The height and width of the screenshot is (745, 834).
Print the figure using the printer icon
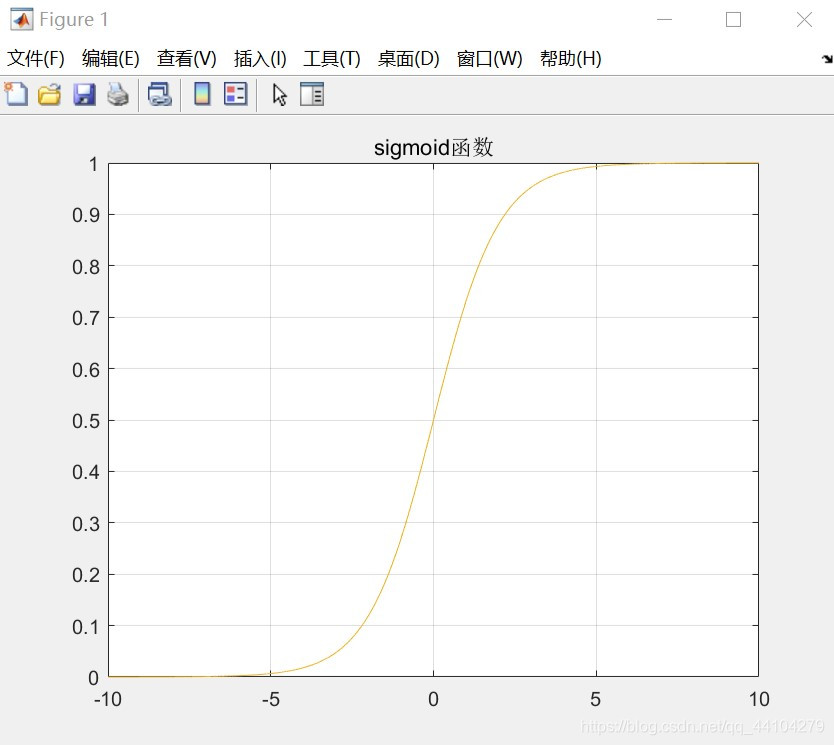[117, 93]
